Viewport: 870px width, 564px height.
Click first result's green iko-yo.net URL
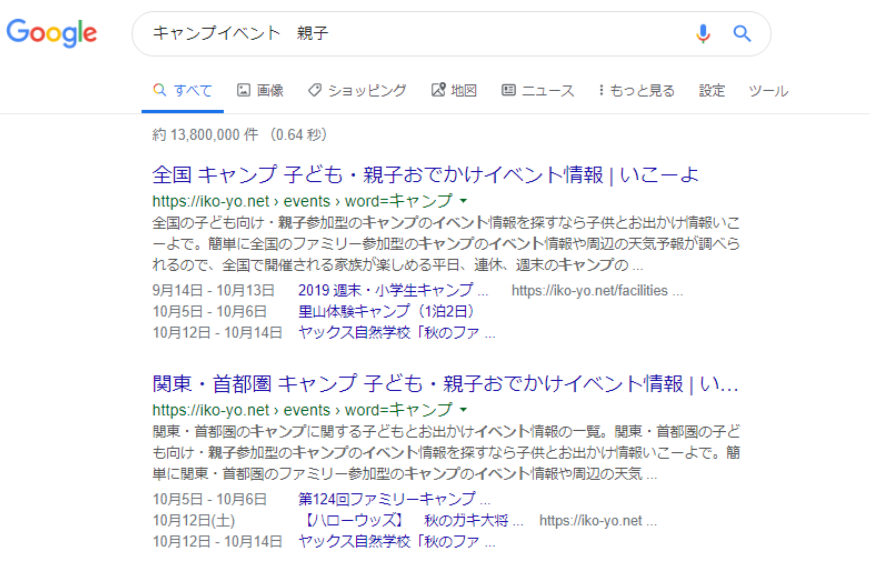pos(302,200)
